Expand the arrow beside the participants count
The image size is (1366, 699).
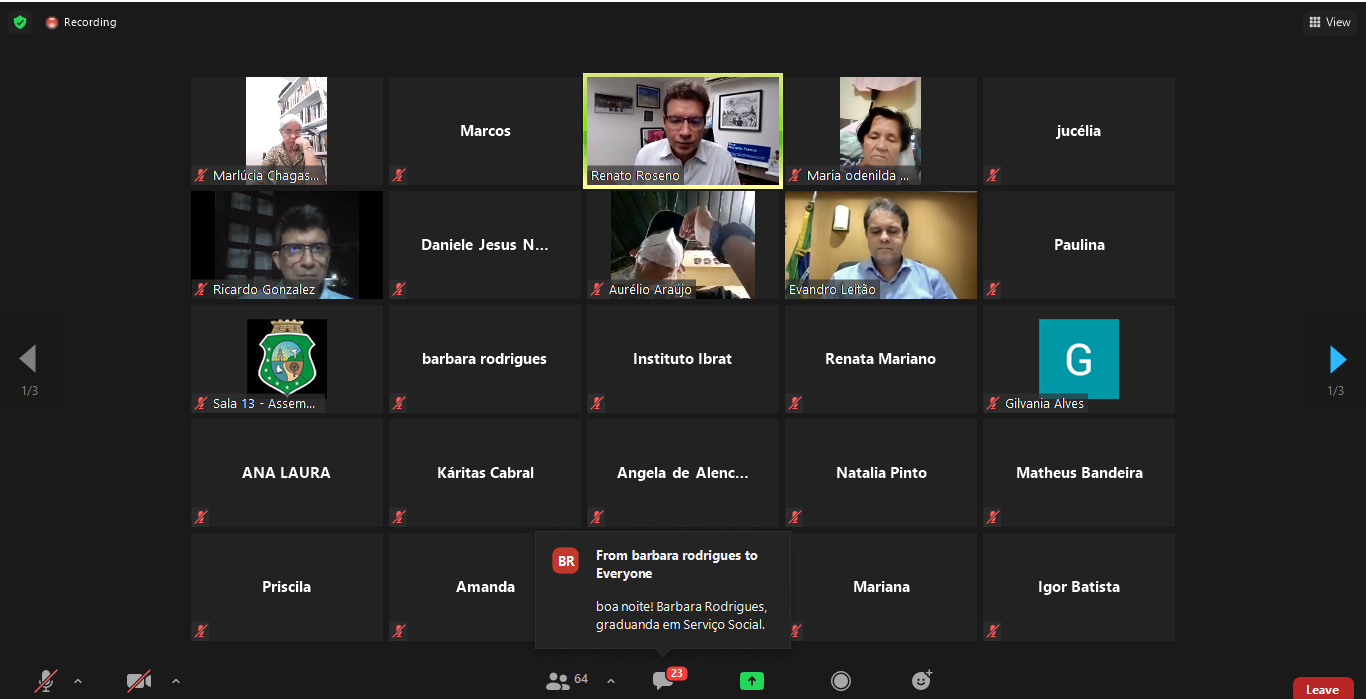611,681
